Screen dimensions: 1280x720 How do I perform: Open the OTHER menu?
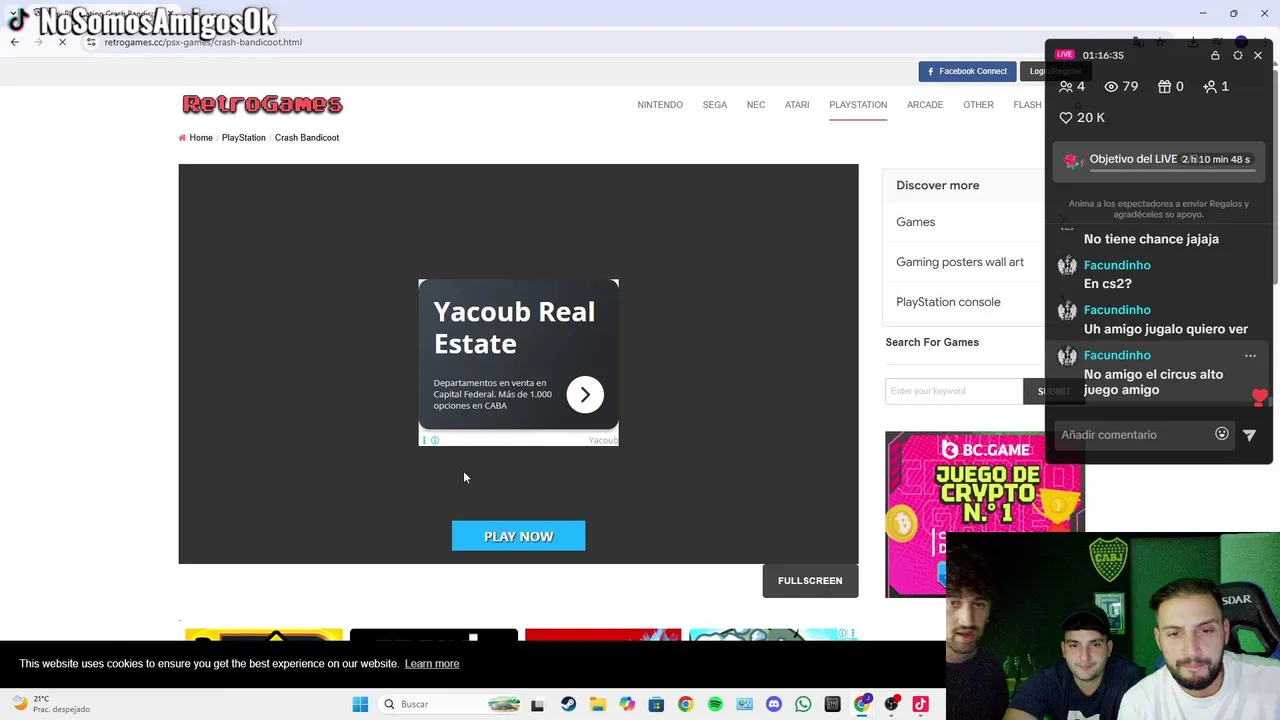point(978,105)
